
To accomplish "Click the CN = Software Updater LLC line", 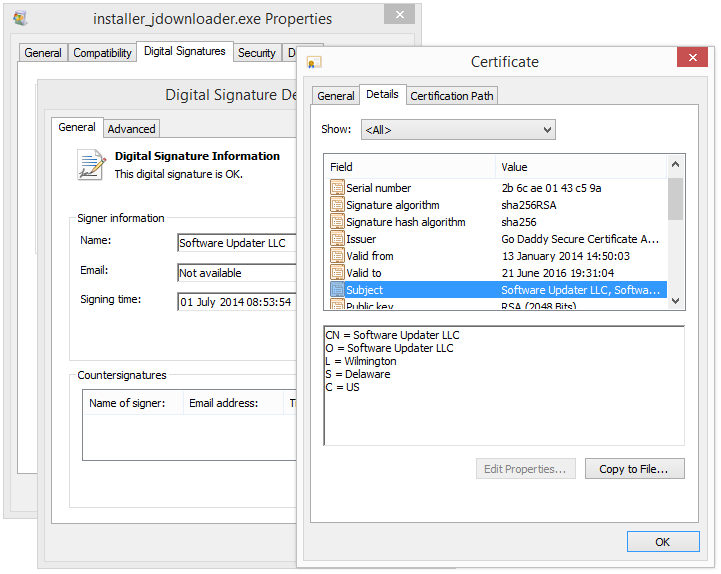I will (x=392, y=335).
